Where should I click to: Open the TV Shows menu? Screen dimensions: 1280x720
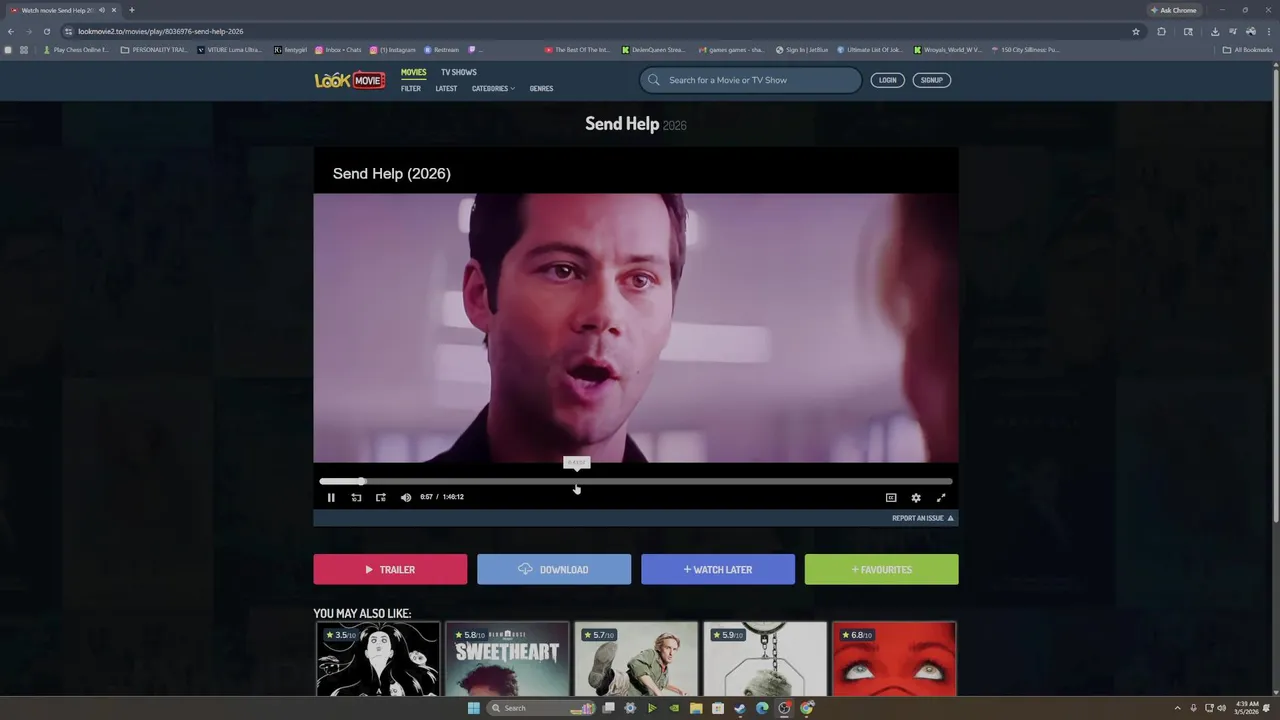click(x=459, y=72)
